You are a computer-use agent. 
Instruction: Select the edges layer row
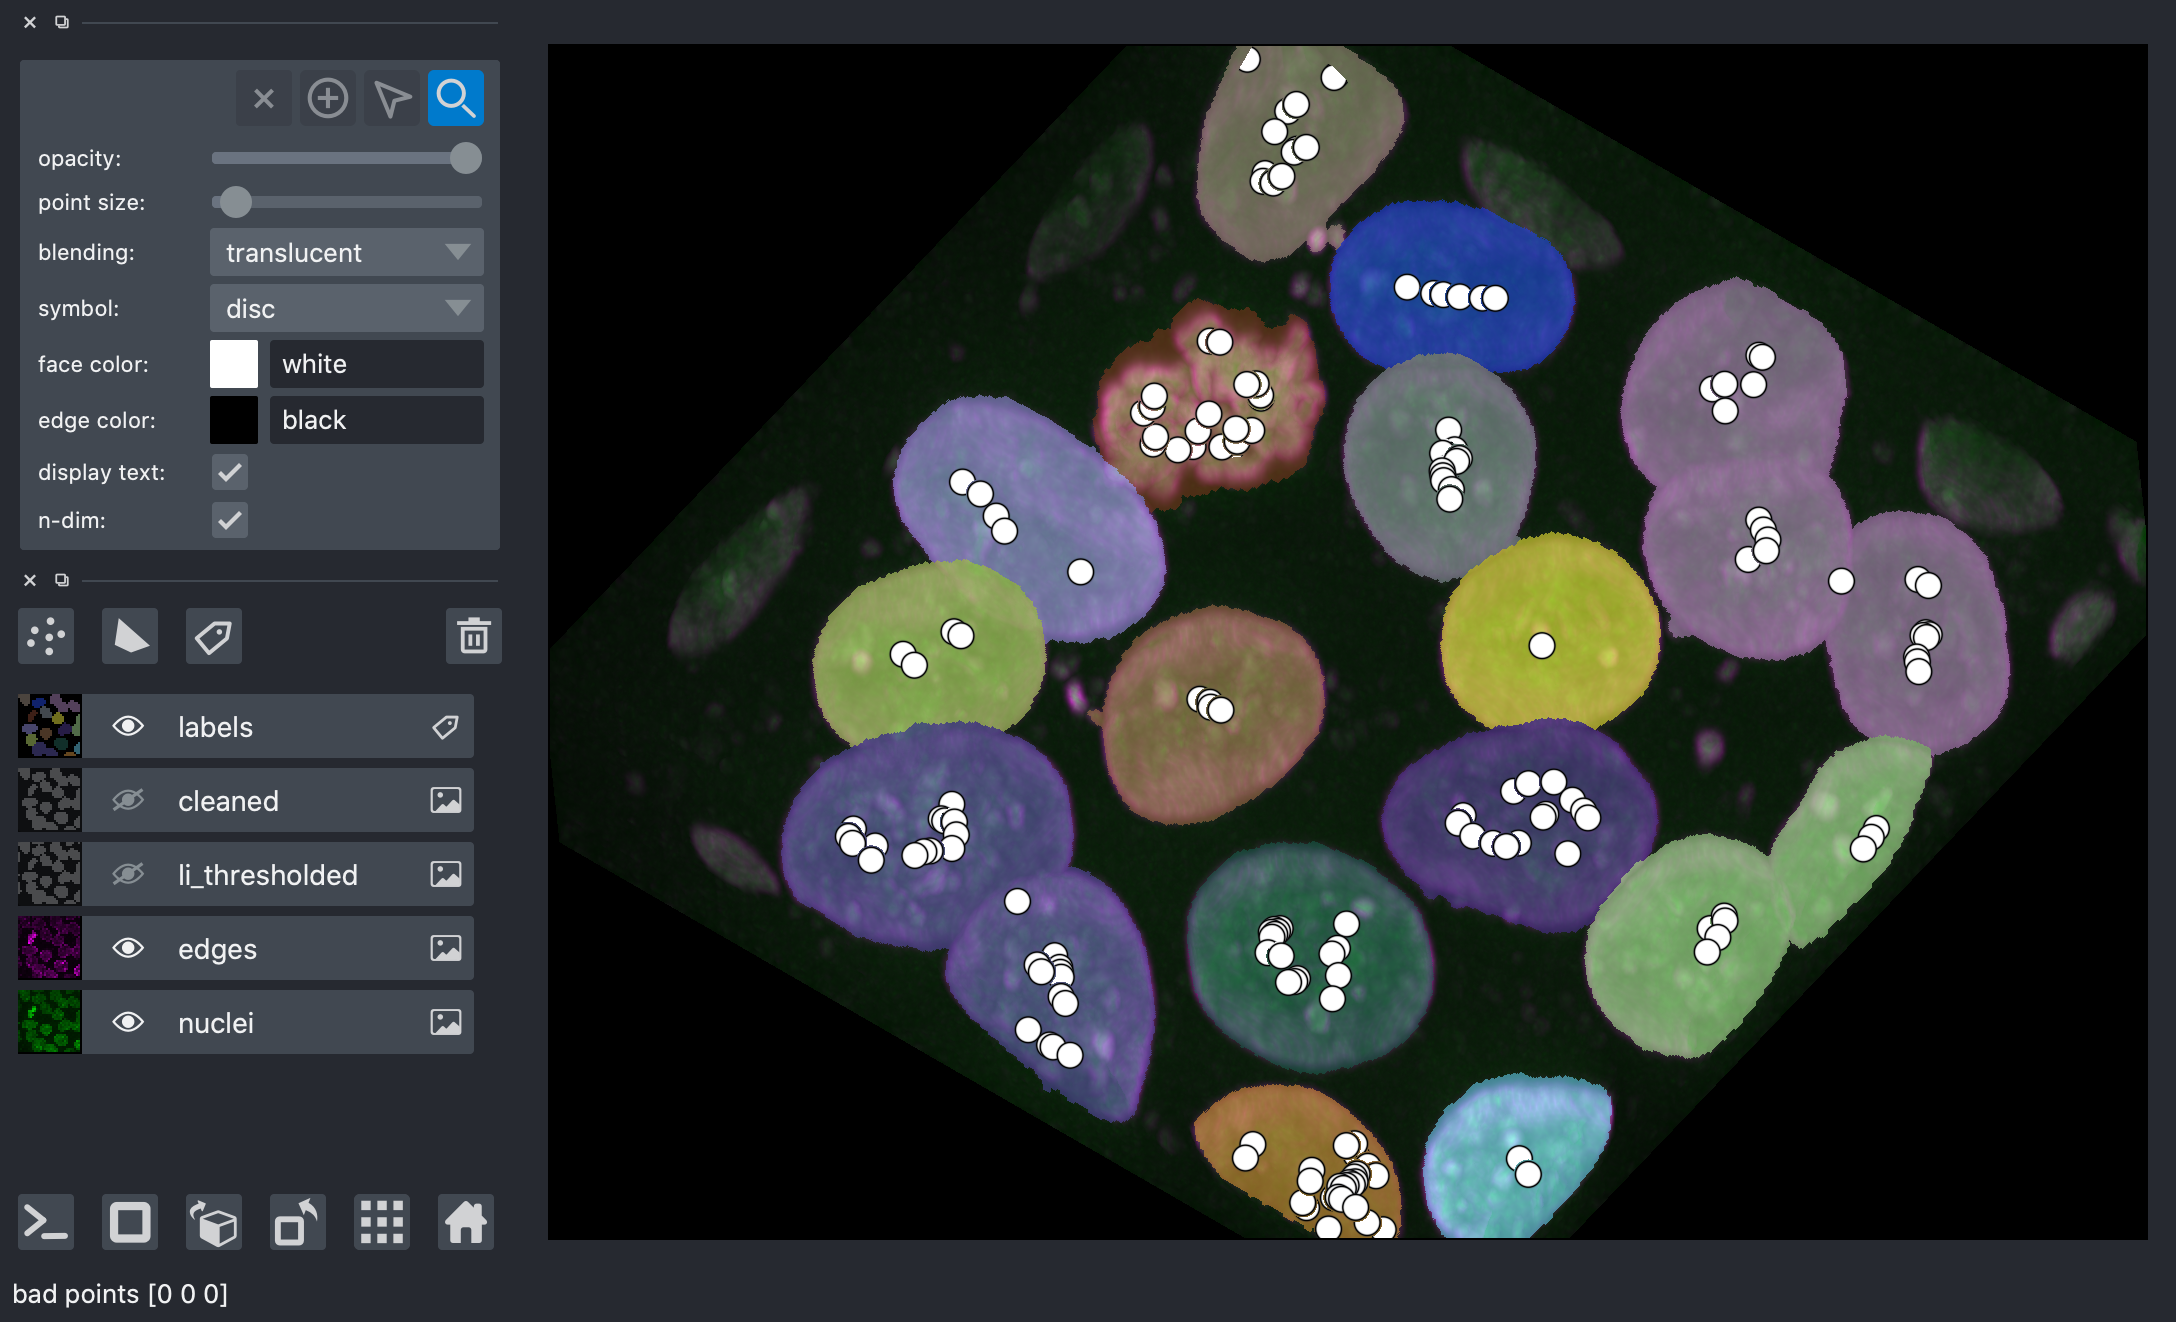(x=246, y=949)
